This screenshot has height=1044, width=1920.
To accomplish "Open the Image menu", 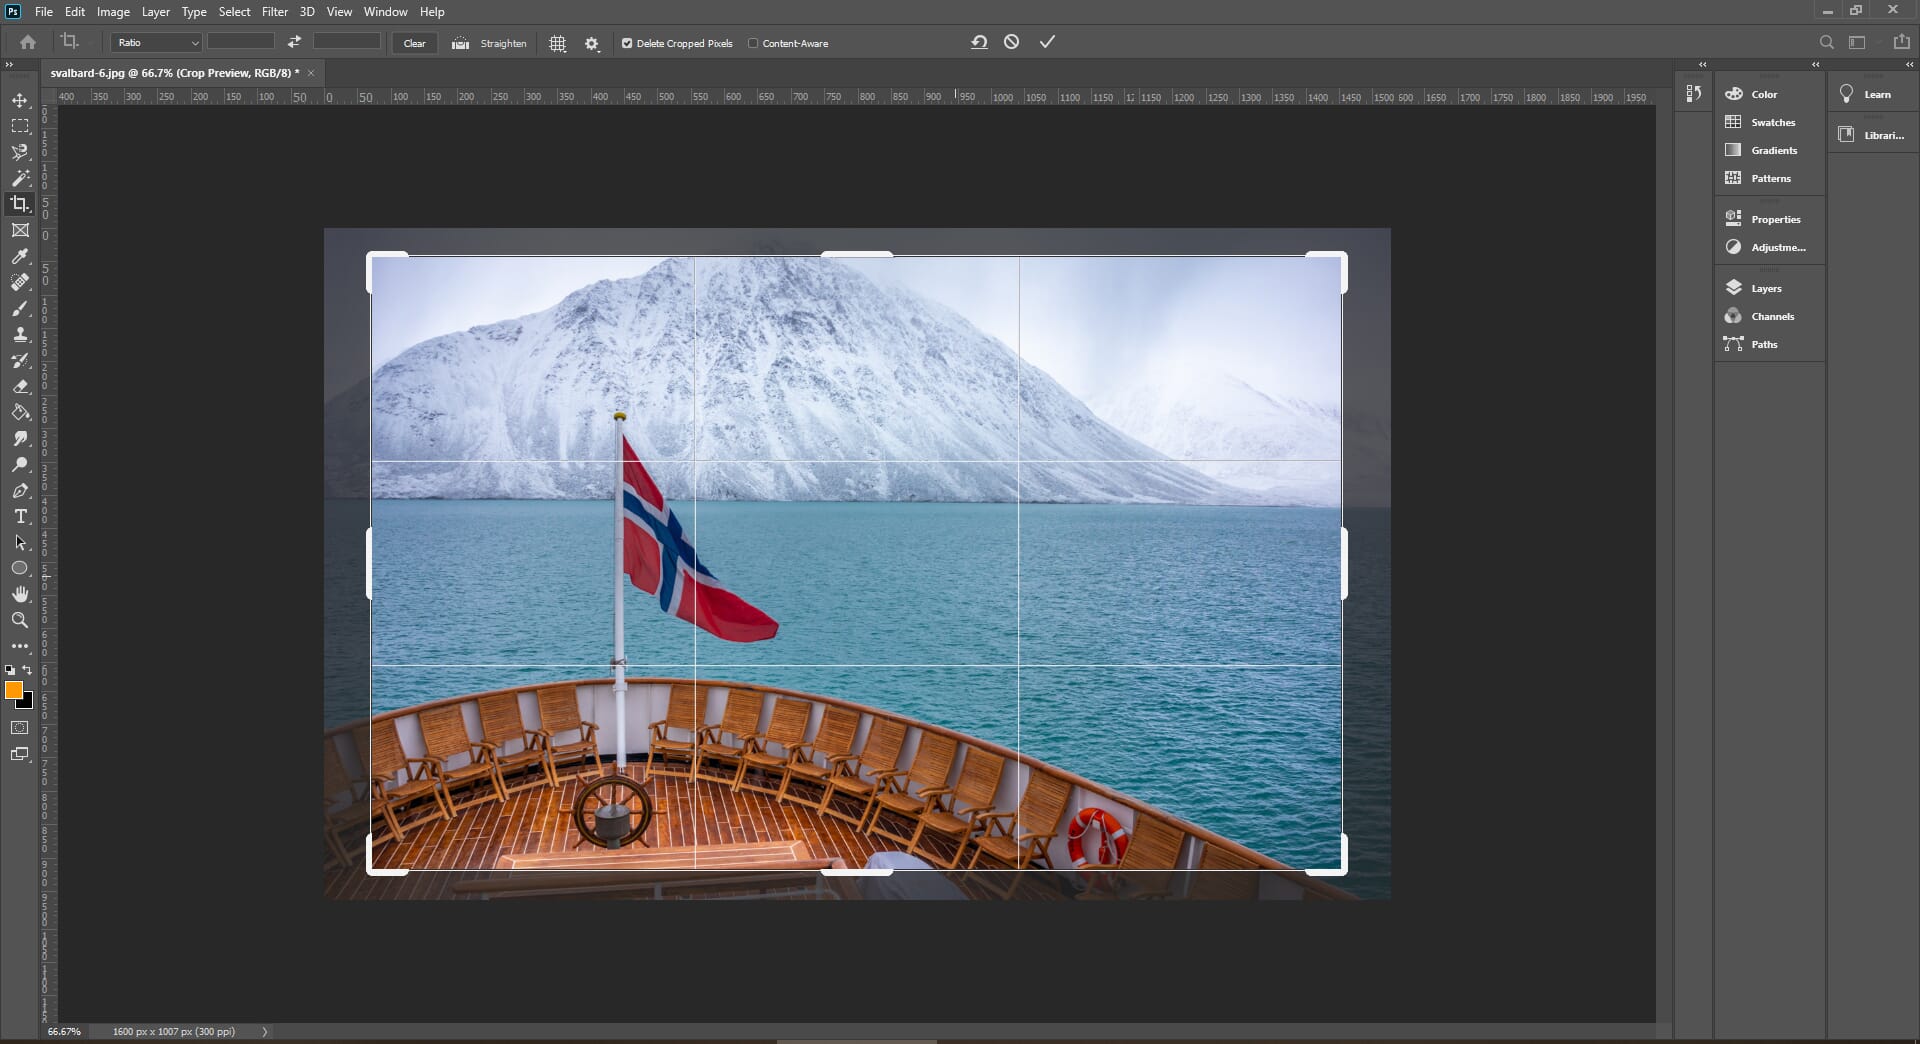I will 113,12.
